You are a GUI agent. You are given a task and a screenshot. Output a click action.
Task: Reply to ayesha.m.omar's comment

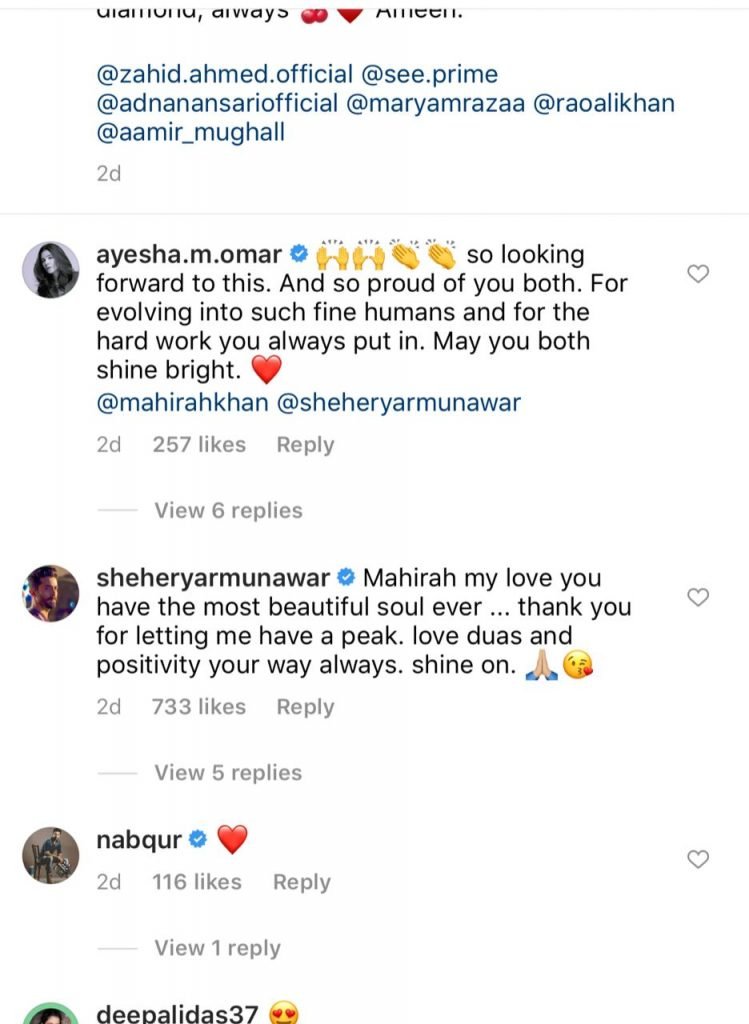tap(305, 445)
